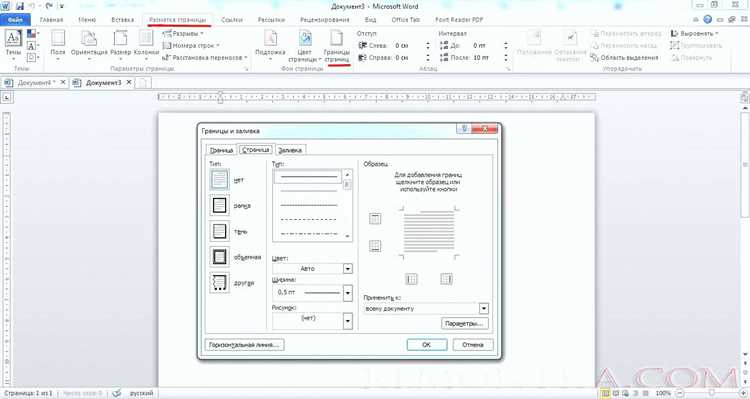
Task: Open the Поля margins button
Action: [58, 45]
